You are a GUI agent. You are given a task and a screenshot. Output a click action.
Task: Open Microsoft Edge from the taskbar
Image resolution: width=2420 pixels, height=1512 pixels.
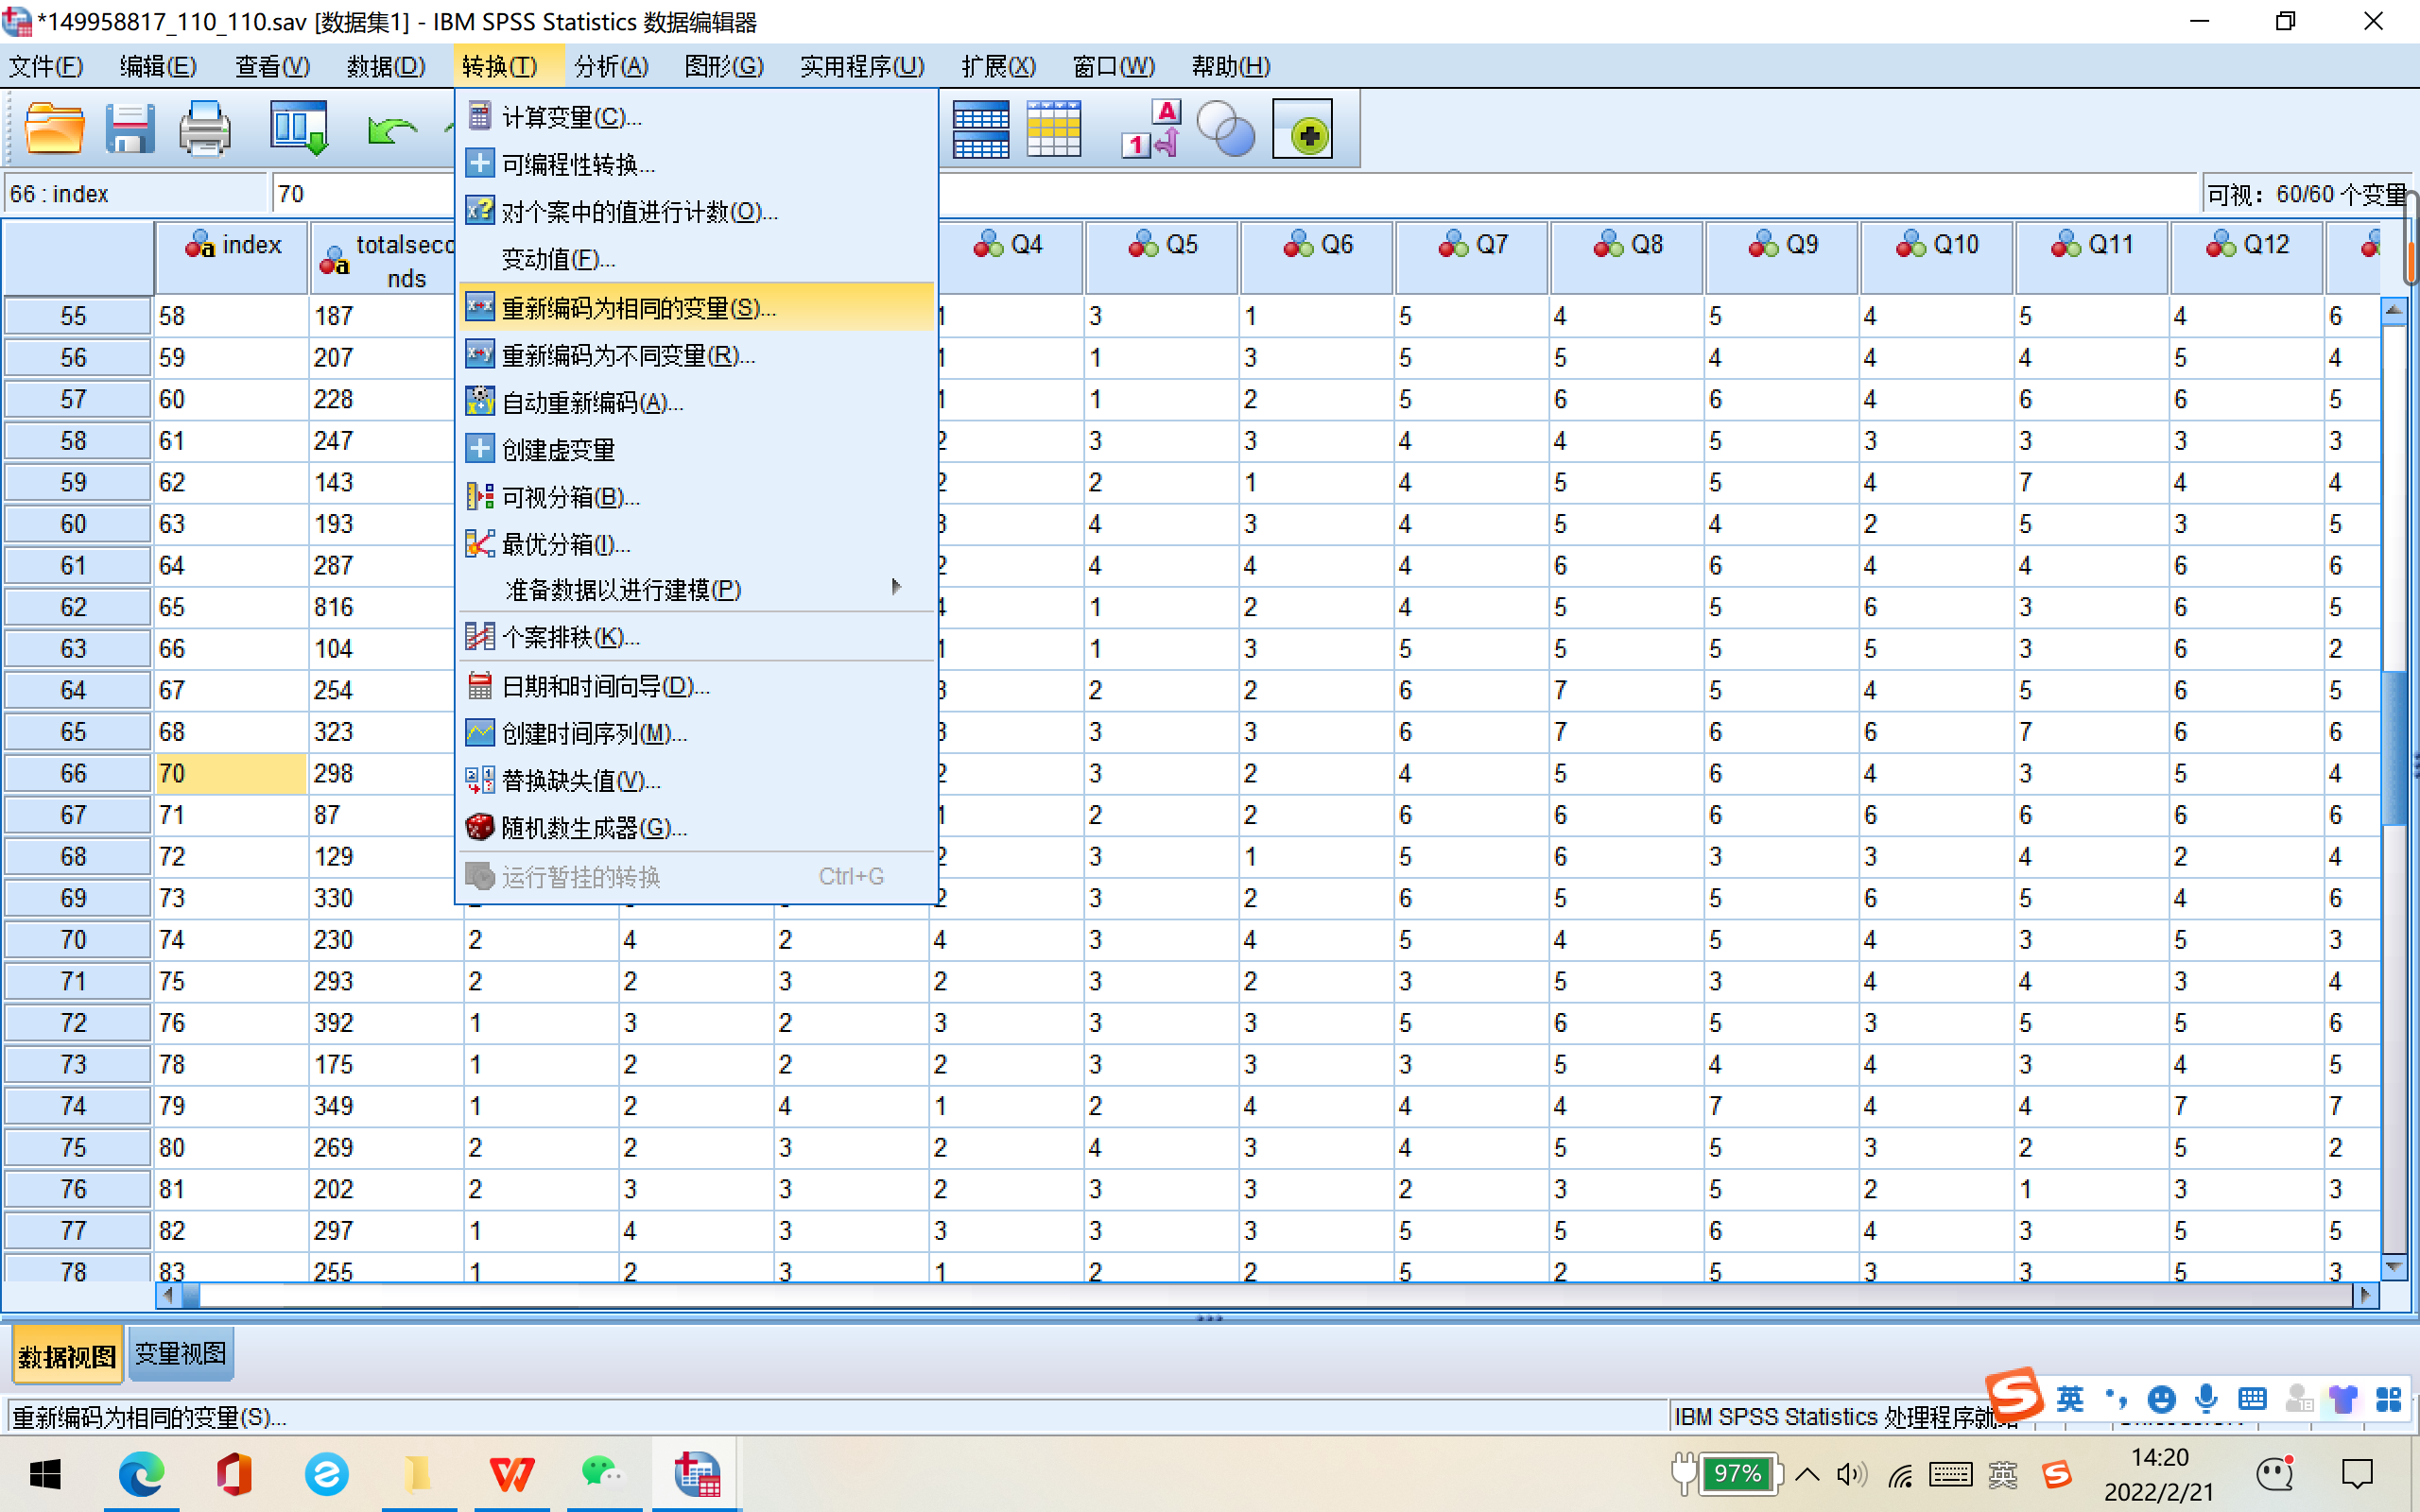(x=141, y=1474)
